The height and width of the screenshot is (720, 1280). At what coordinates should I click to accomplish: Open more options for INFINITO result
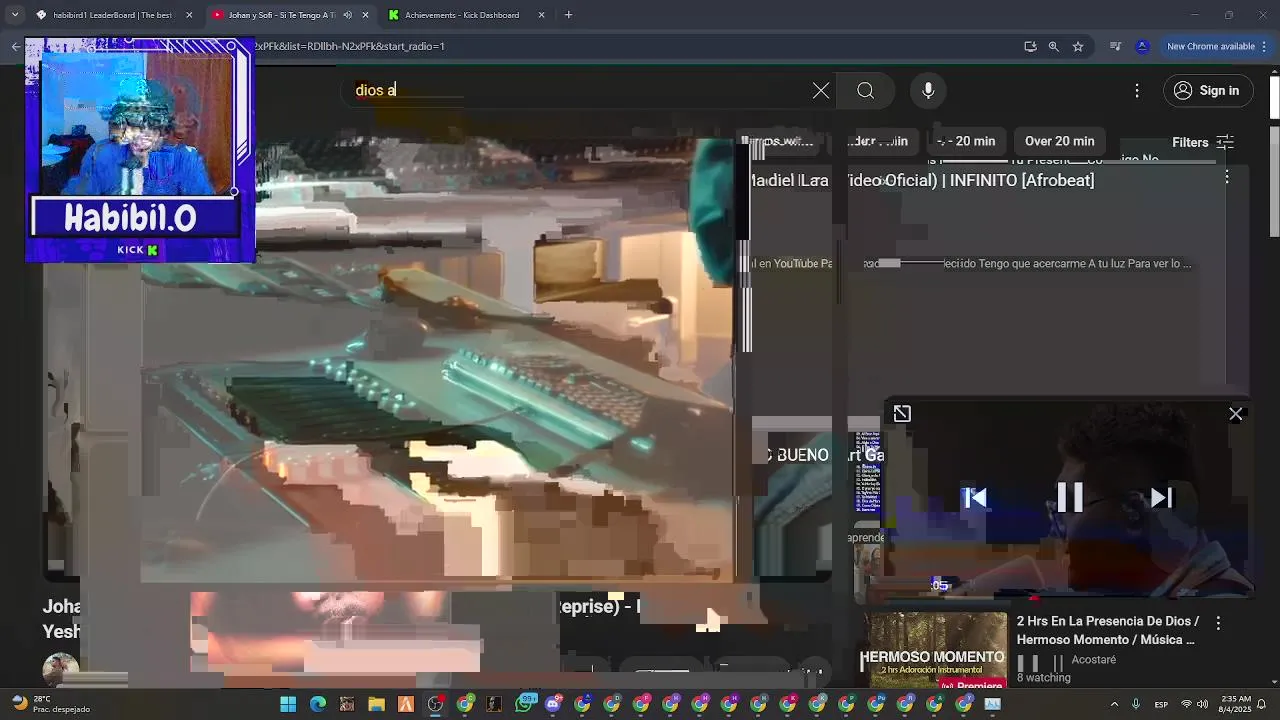click(1227, 177)
